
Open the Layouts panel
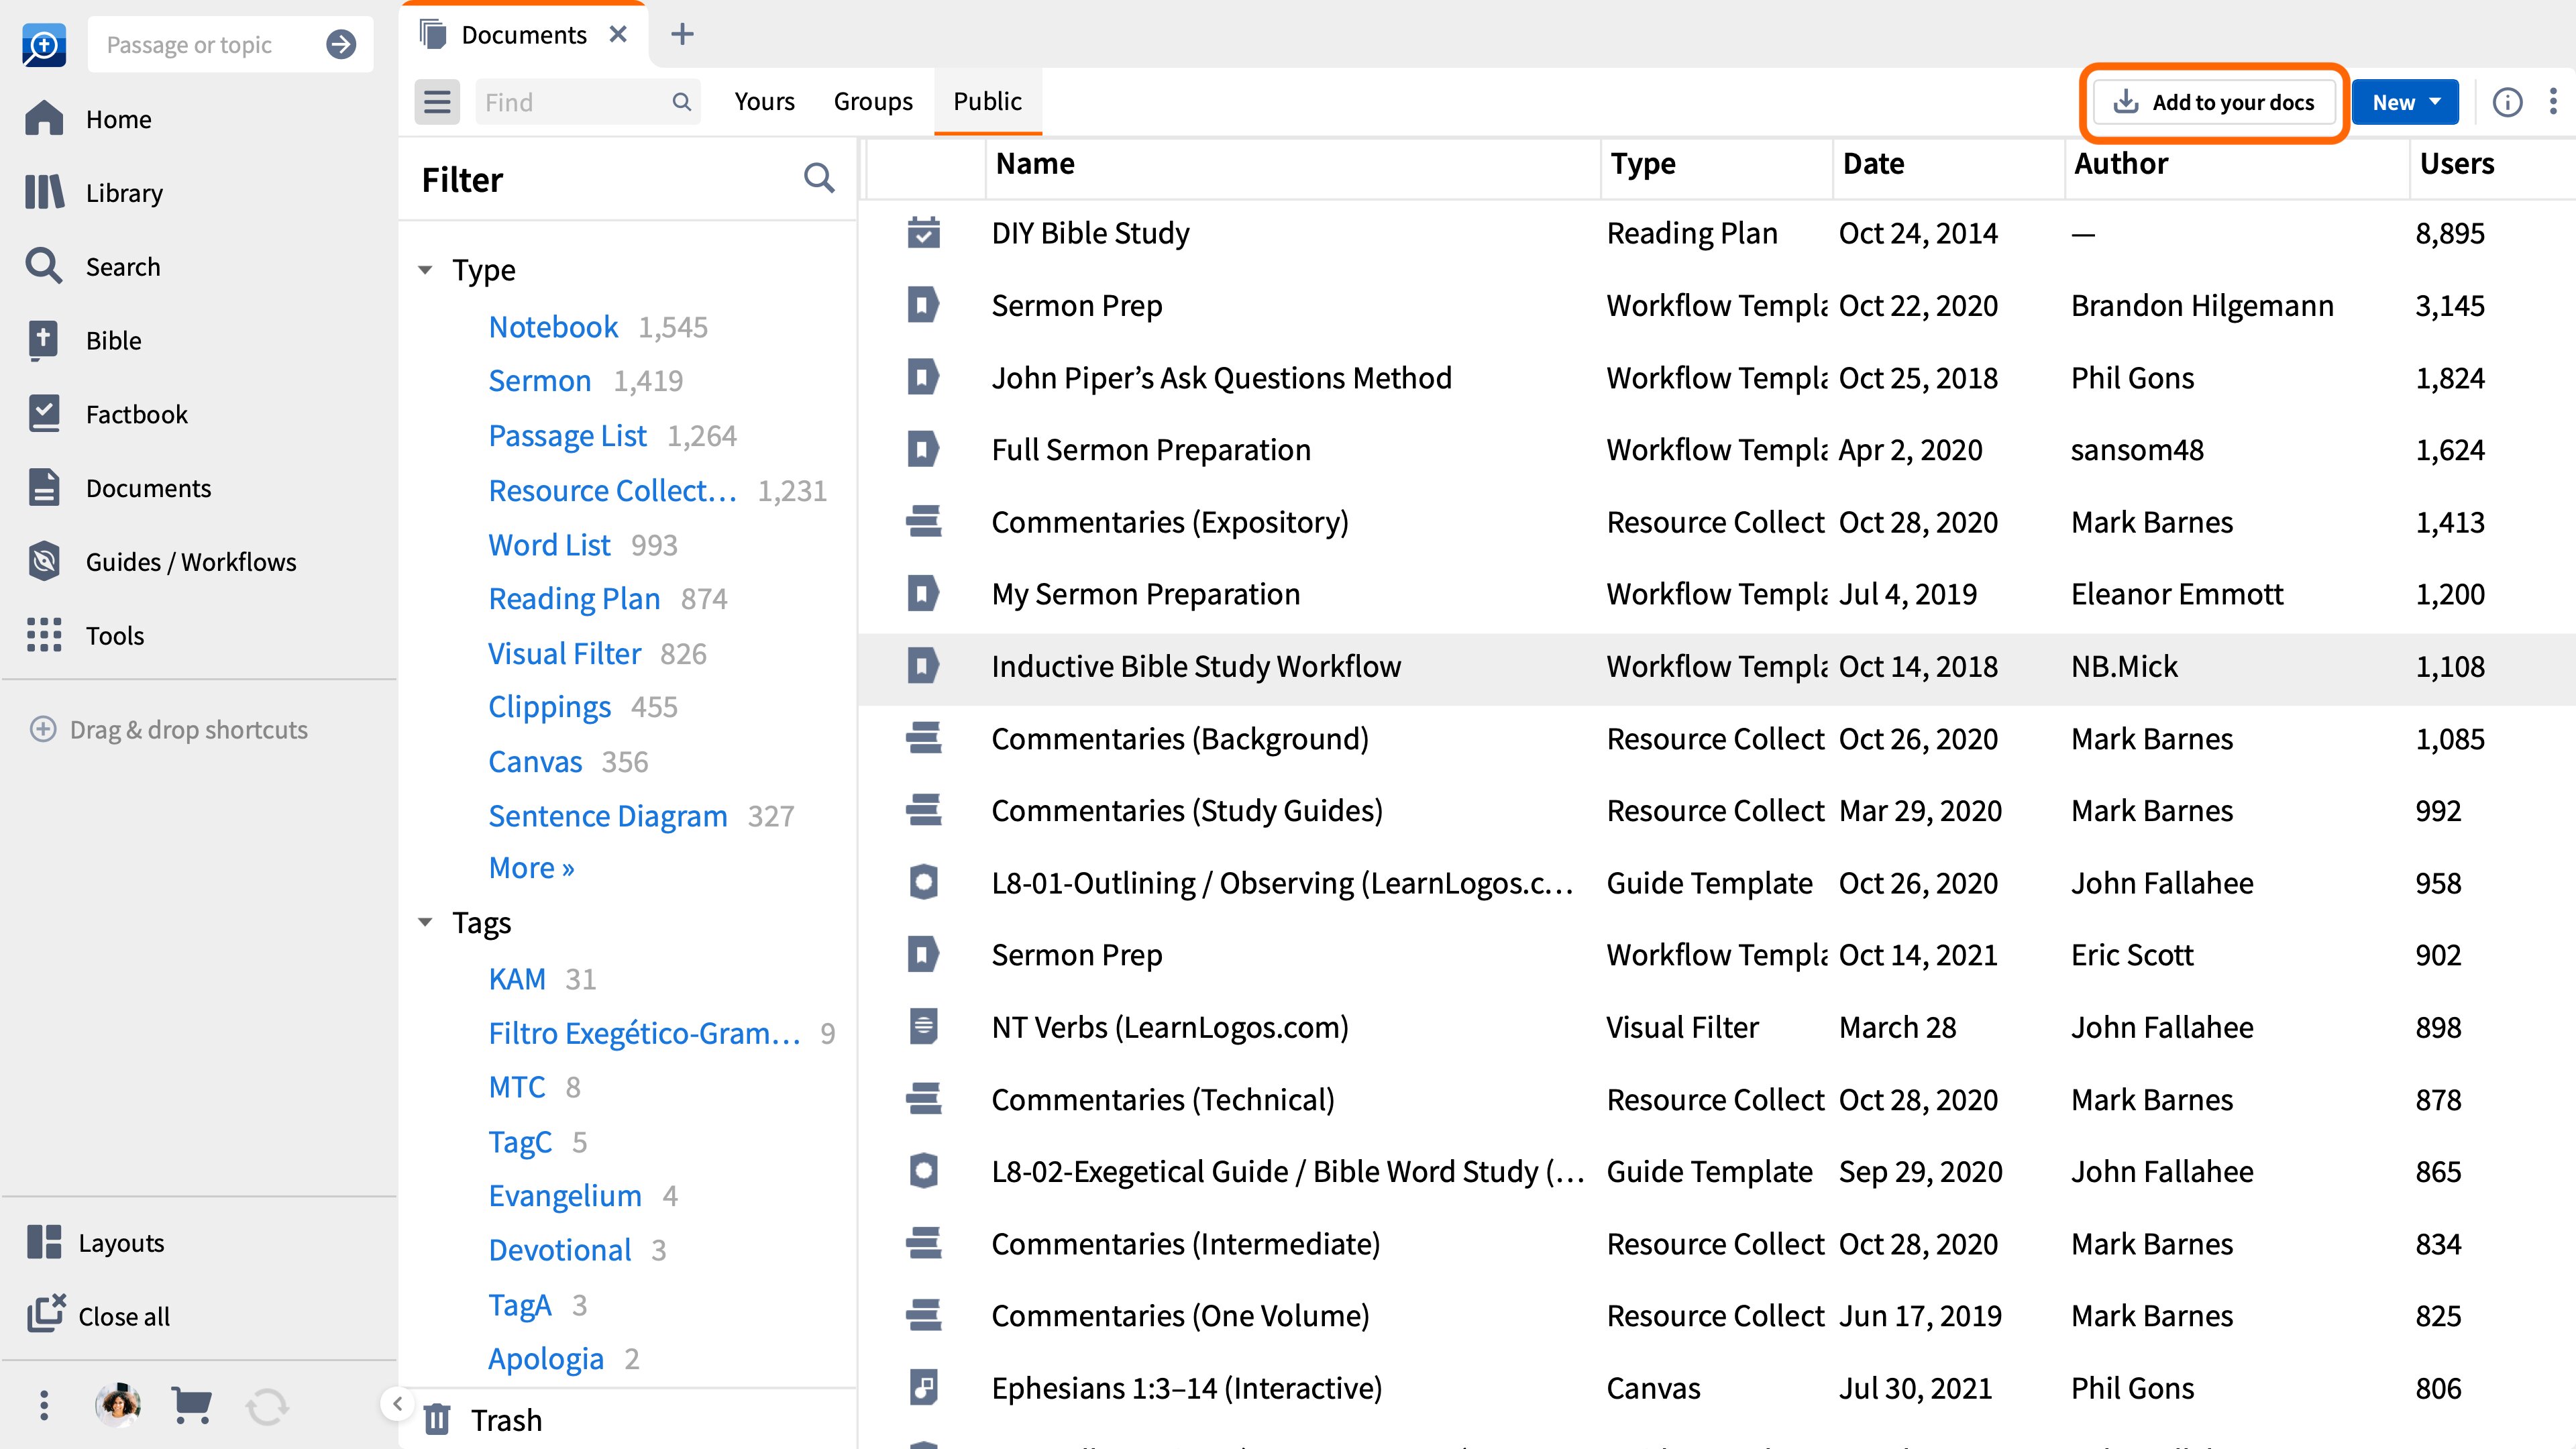pos(95,1242)
